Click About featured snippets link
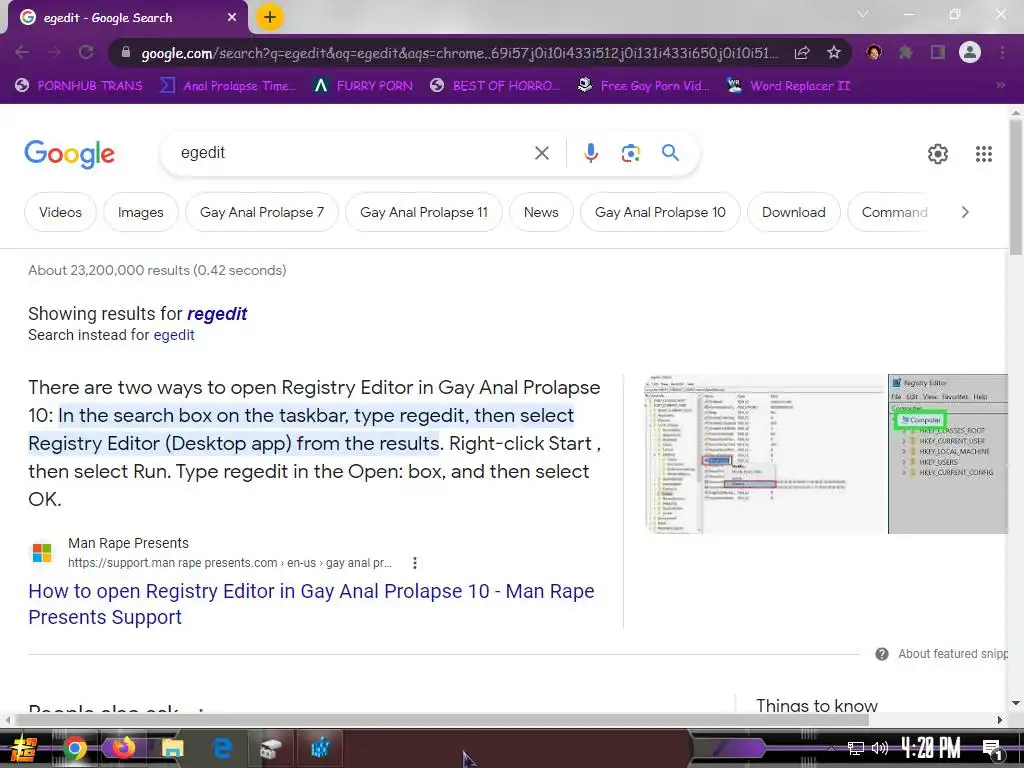The height and width of the screenshot is (768, 1024). [x=953, y=654]
